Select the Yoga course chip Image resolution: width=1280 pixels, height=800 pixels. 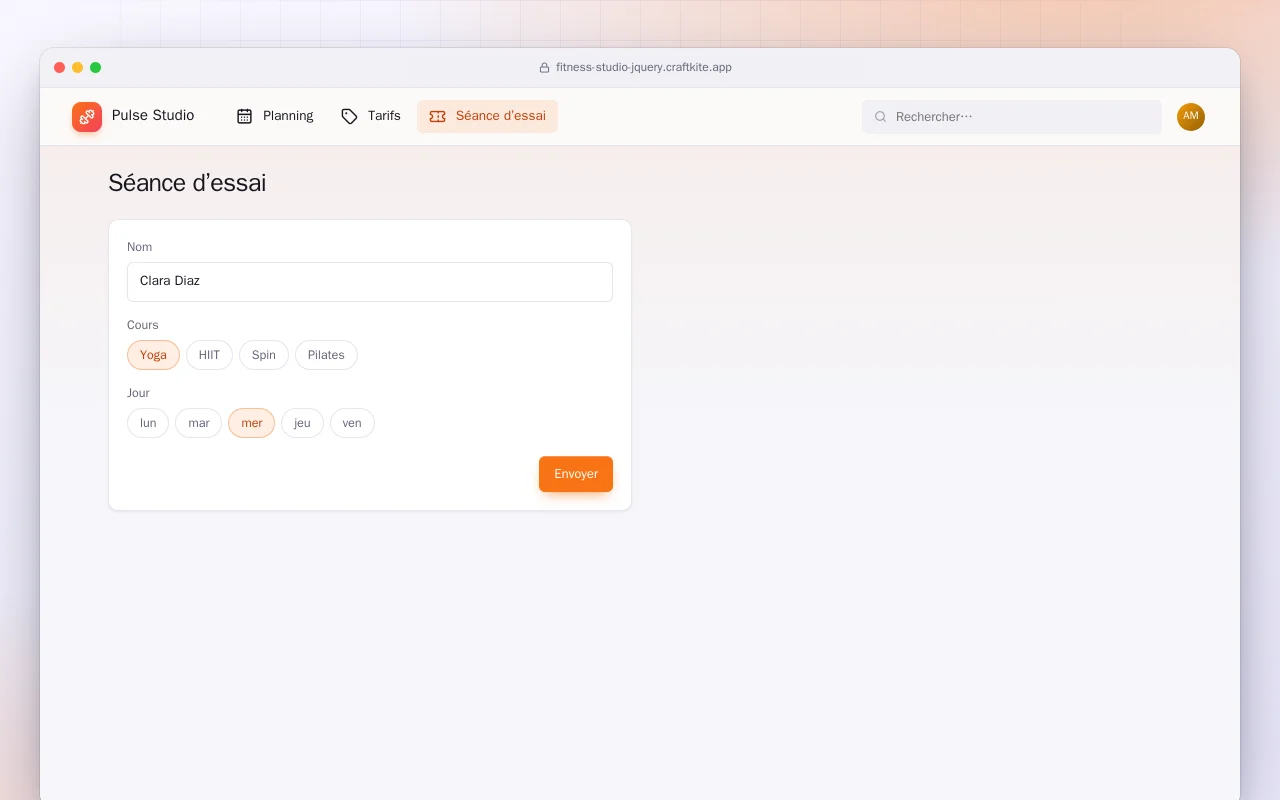click(x=153, y=355)
